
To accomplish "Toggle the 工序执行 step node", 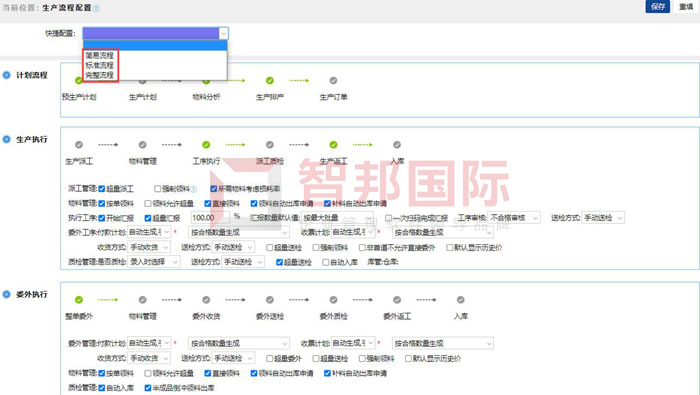I will pos(206,145).
